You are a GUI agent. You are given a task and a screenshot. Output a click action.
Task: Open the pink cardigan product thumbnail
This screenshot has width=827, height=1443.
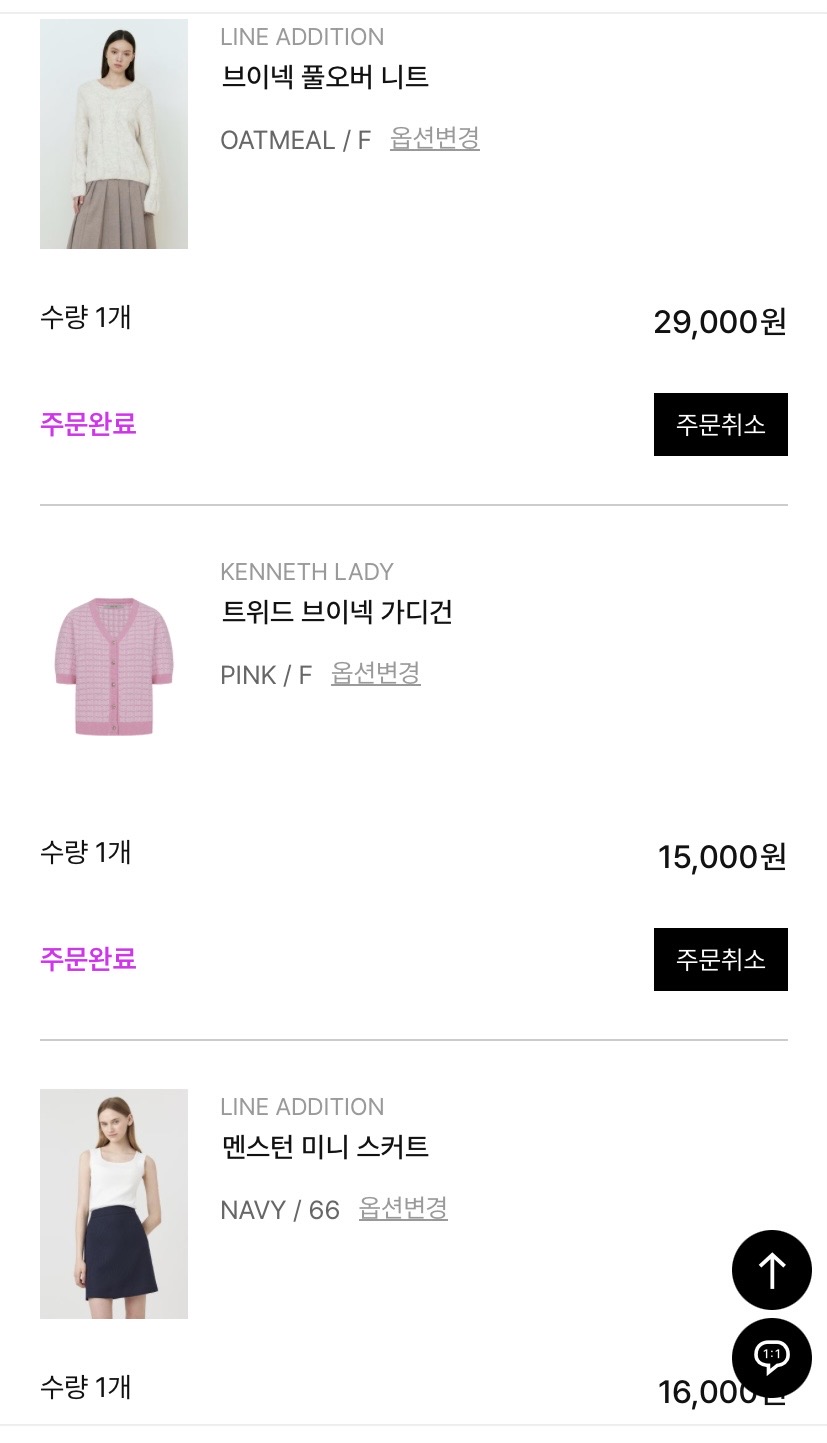coord(114,667)
